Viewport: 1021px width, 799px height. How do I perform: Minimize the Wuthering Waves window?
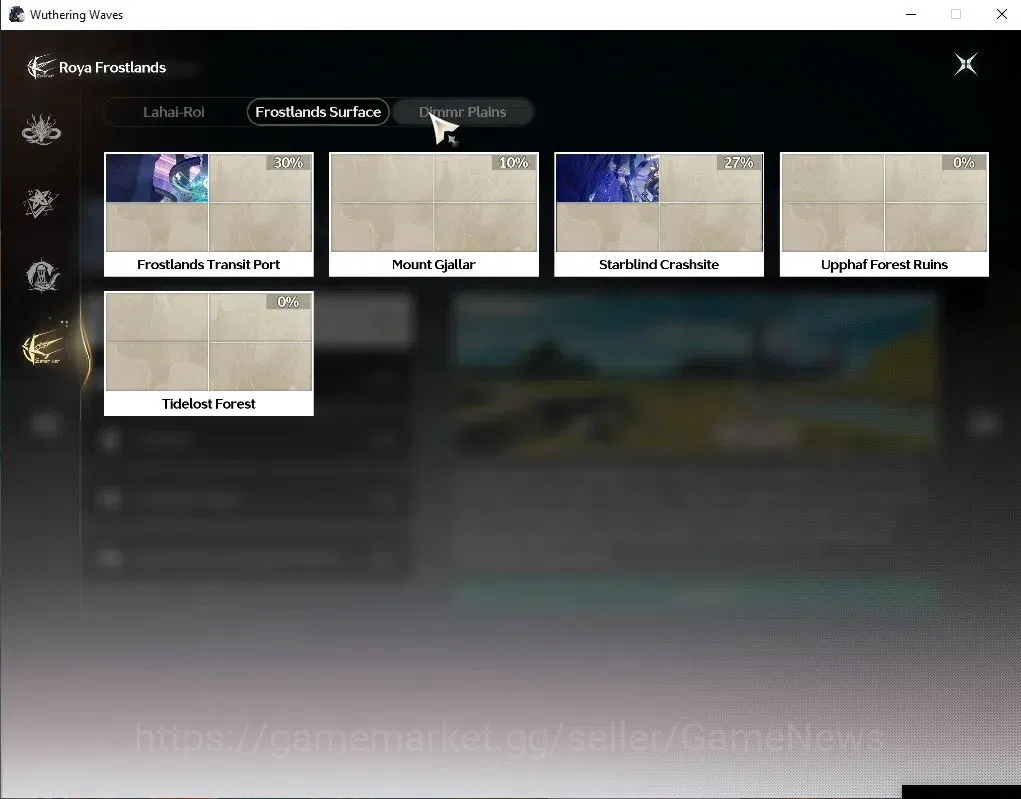(x=911, y=14)
